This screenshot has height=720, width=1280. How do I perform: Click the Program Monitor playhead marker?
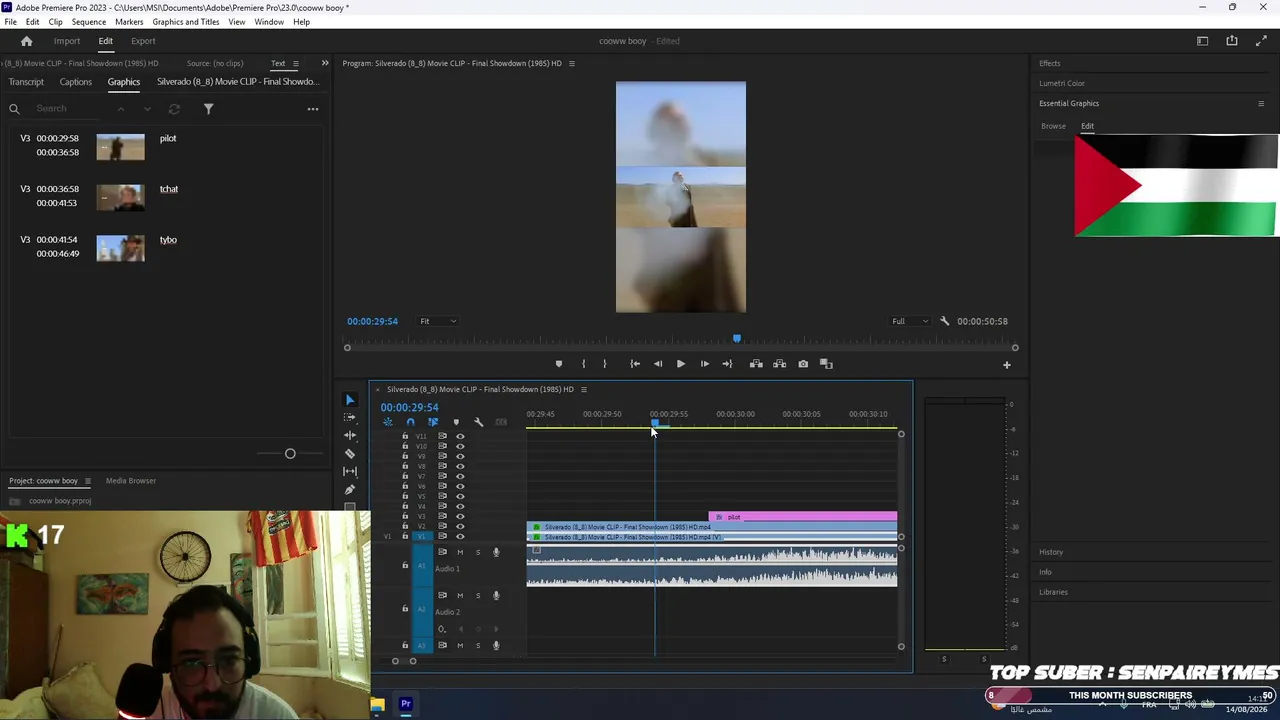pos(737,339)
